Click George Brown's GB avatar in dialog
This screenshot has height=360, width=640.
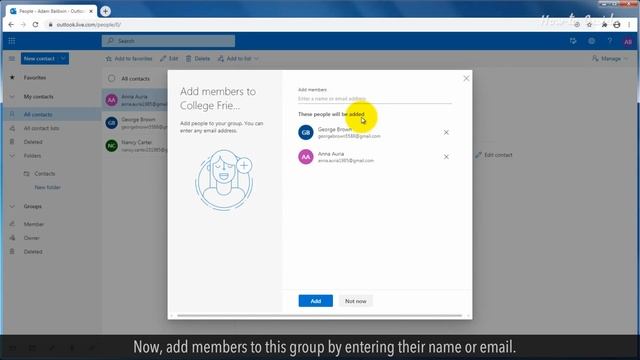(306, 132)
